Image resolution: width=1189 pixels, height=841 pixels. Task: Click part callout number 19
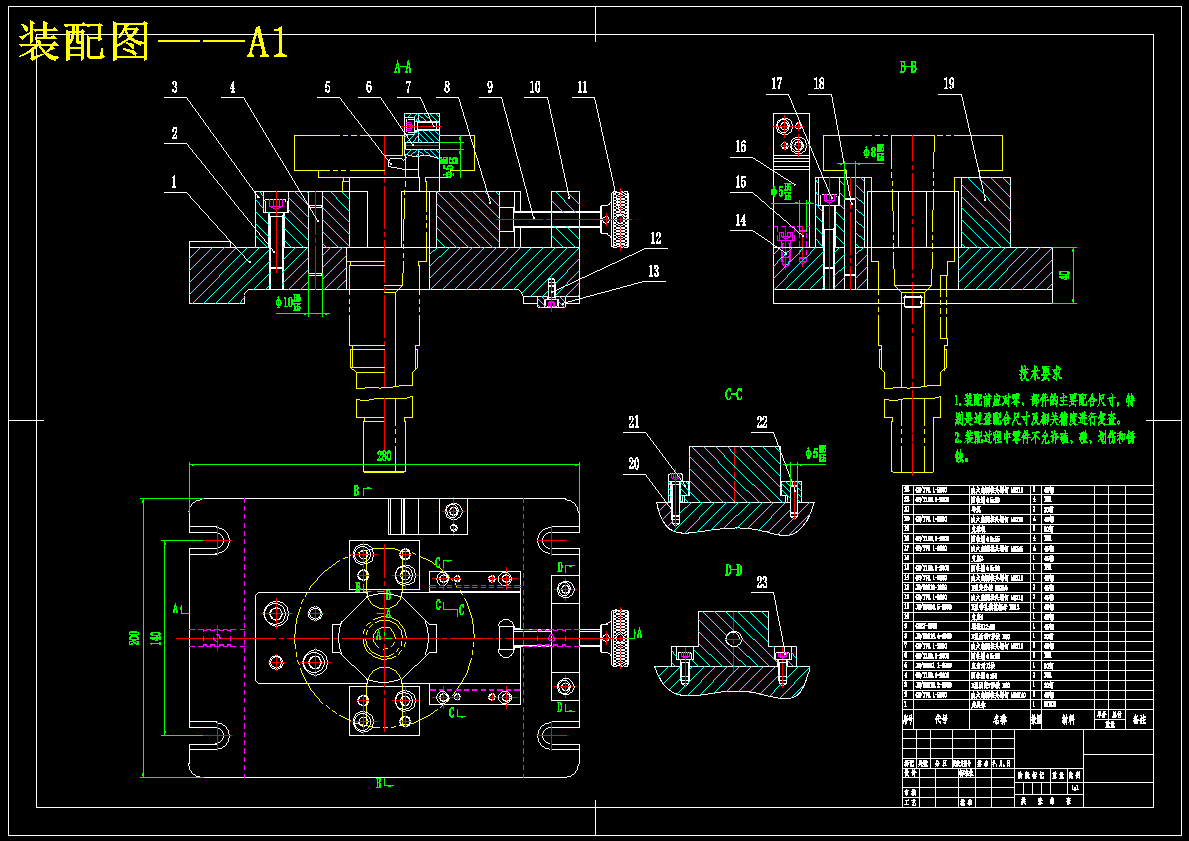[x=949, y=83]
